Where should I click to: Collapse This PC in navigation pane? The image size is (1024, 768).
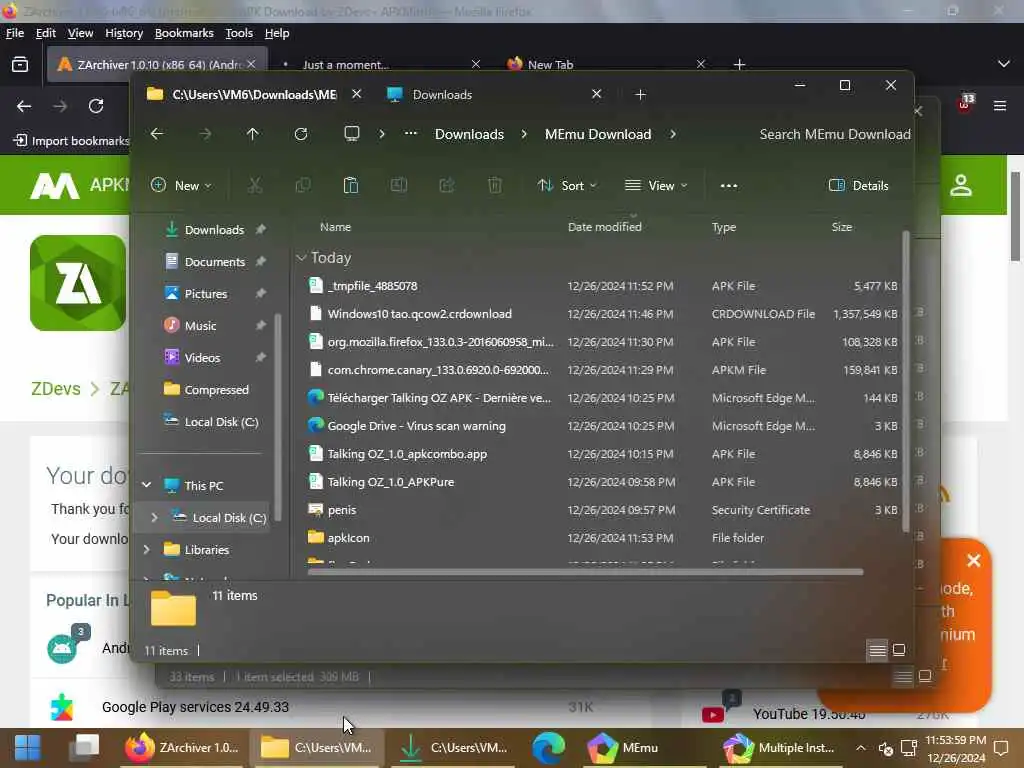[x=146, y=485]
